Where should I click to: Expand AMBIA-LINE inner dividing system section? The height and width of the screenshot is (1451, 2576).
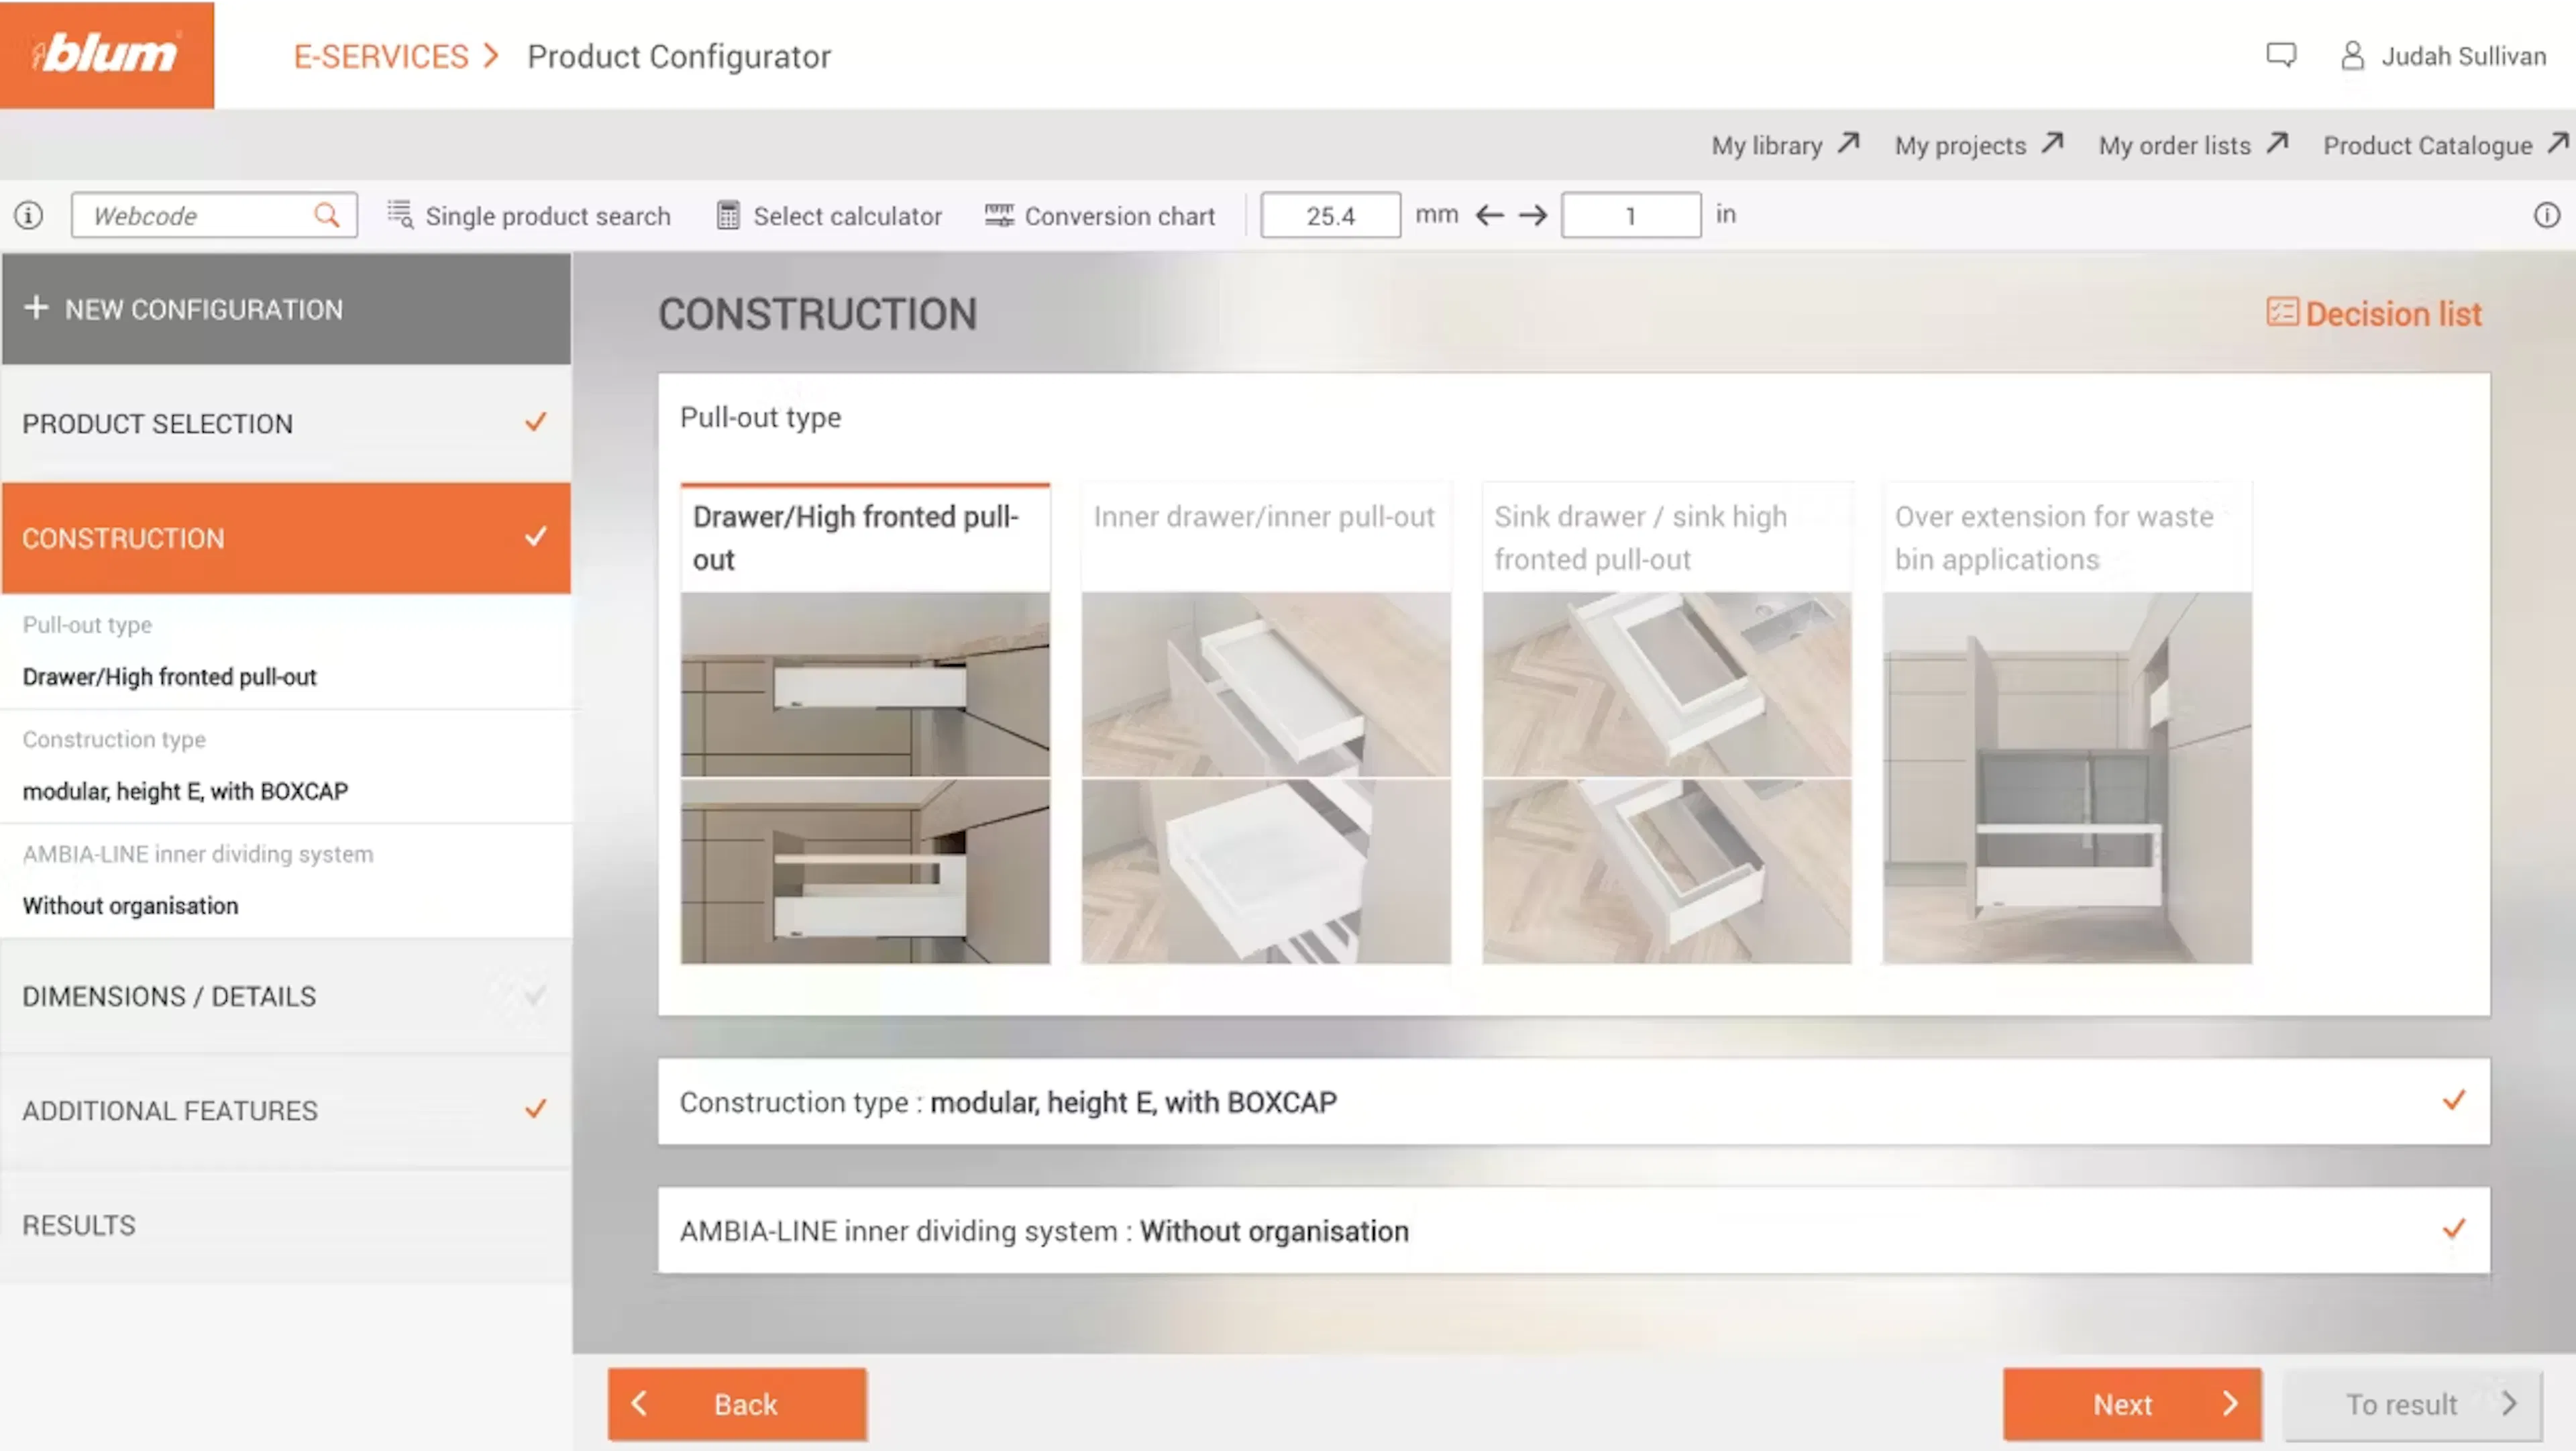click(x=1572, y=1230)
